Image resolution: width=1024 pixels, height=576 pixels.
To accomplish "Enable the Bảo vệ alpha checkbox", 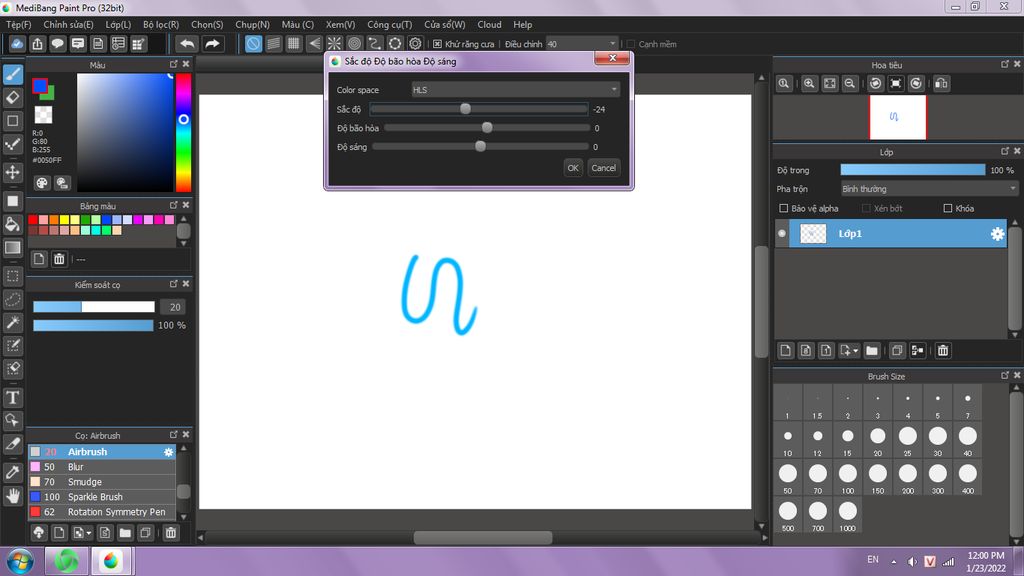I will 784,208.
